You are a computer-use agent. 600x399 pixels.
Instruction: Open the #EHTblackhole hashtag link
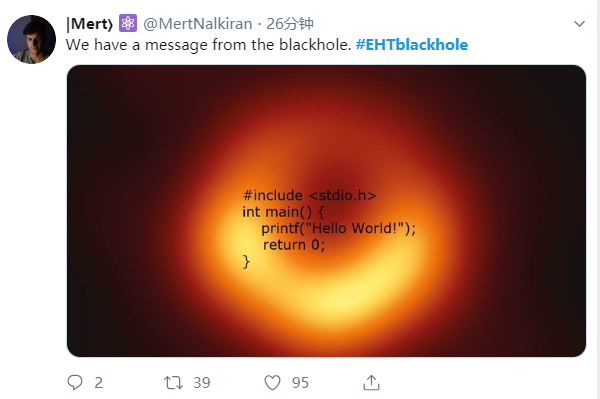tap(412, 45)
